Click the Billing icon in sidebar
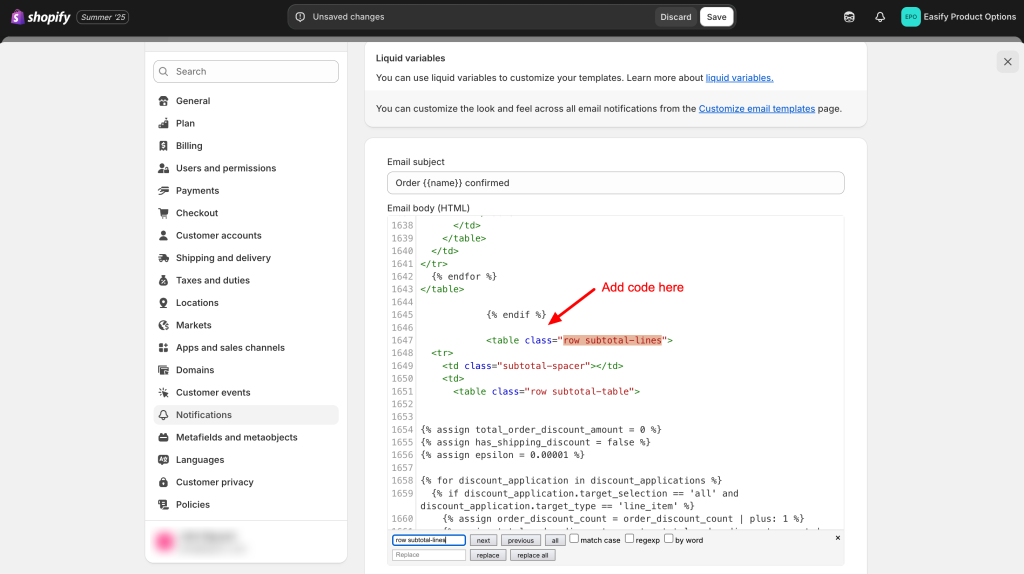Image resolution: width=1024 pixels, height=574 pixels. (163, 146)
